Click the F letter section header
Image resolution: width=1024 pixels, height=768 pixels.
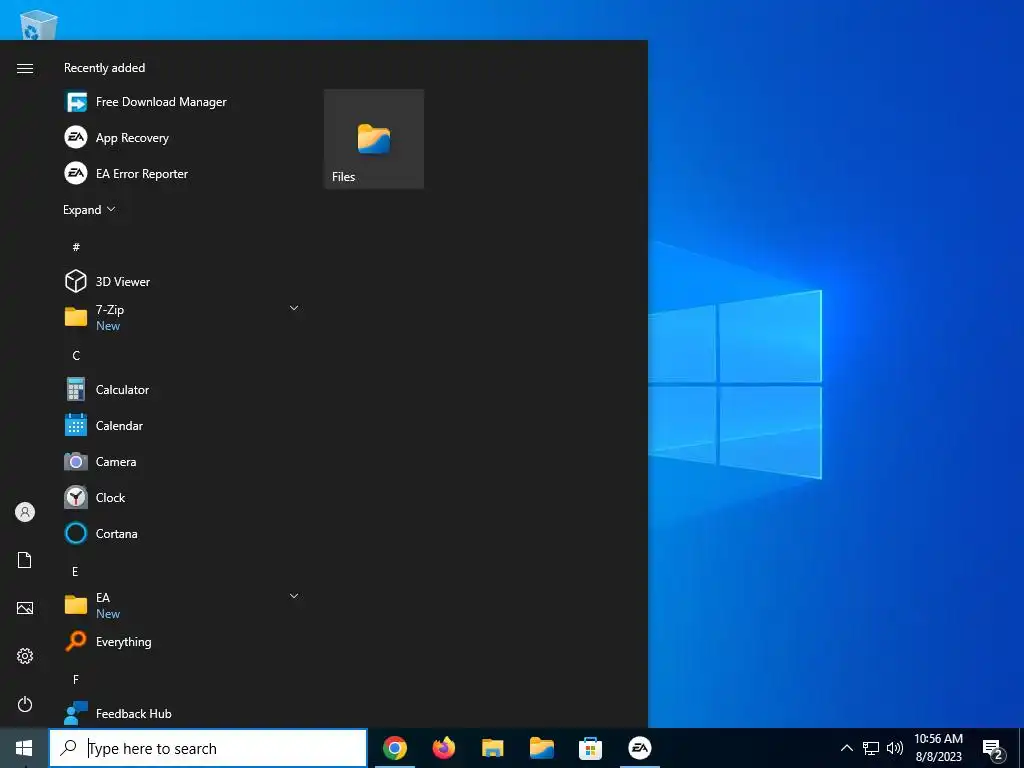pyautogui.click(x=76, y=680)
